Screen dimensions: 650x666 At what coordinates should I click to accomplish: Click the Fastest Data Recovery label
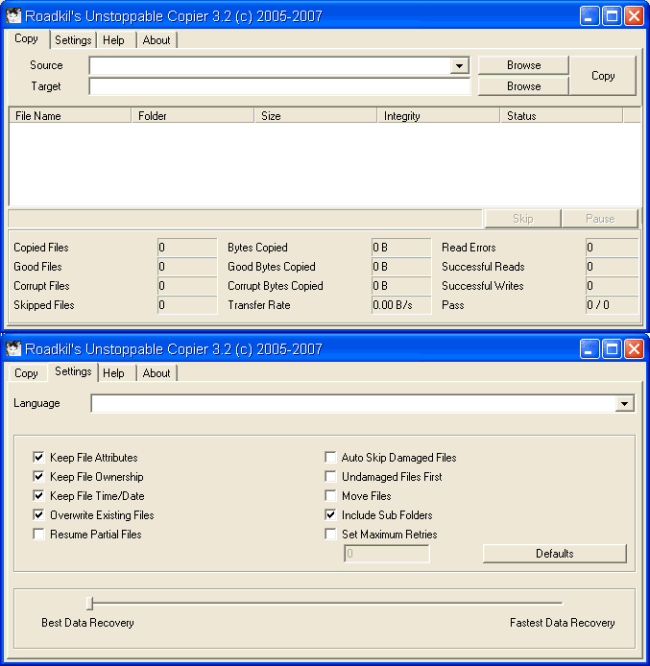[562, 623]
